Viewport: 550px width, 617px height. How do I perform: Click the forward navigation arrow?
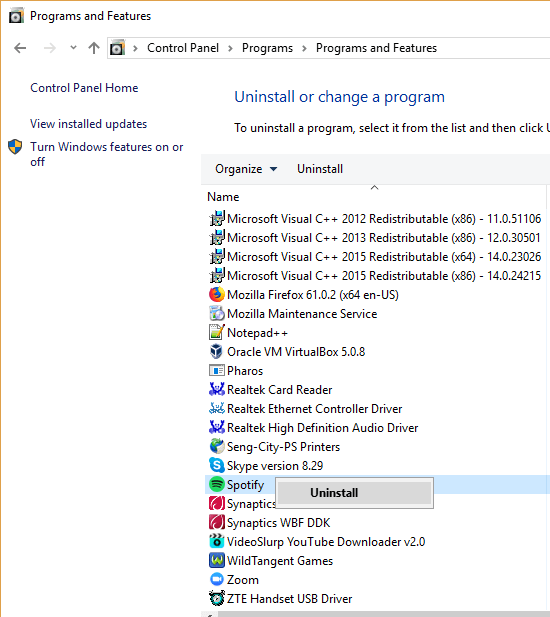pos(50,48)
